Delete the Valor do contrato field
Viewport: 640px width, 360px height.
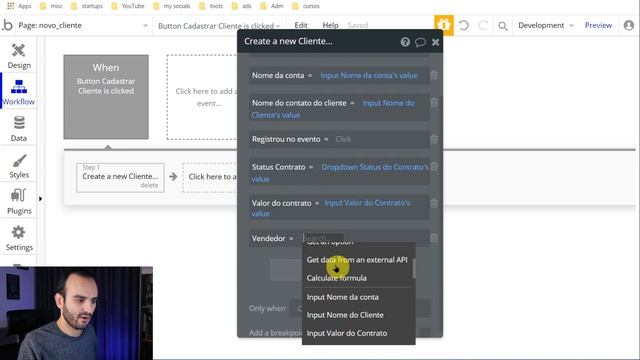(x=434, y=203)
